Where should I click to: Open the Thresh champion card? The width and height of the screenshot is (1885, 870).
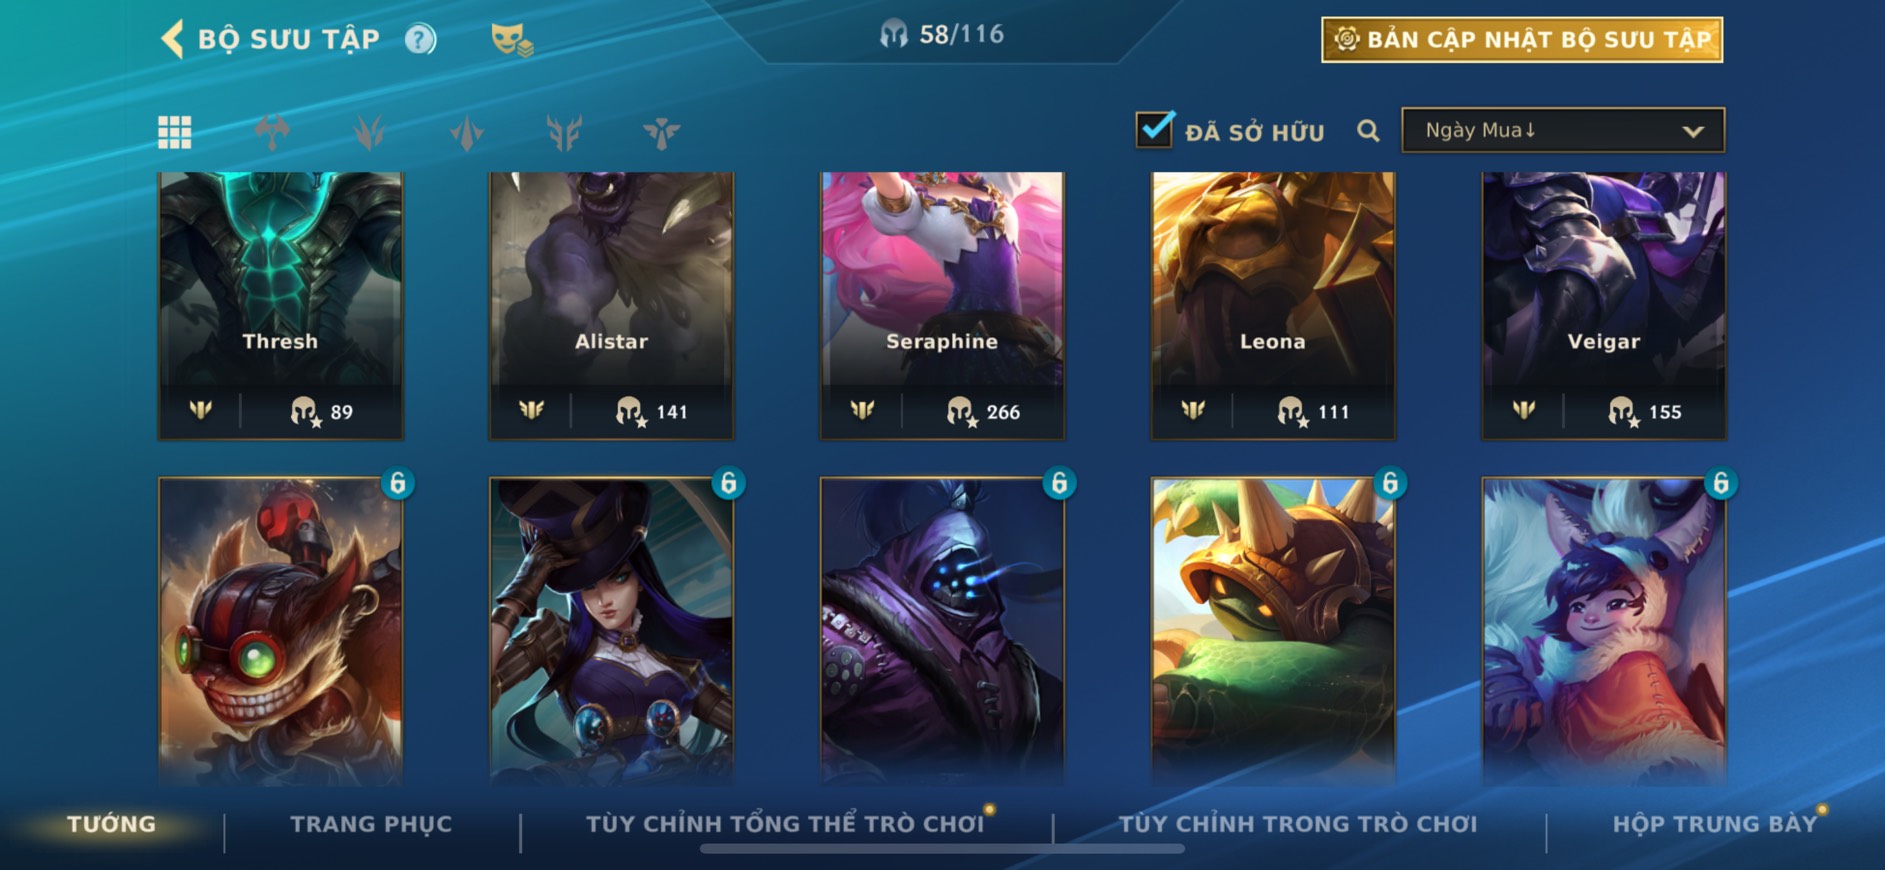pyautogui.click(x=280, y=306)
